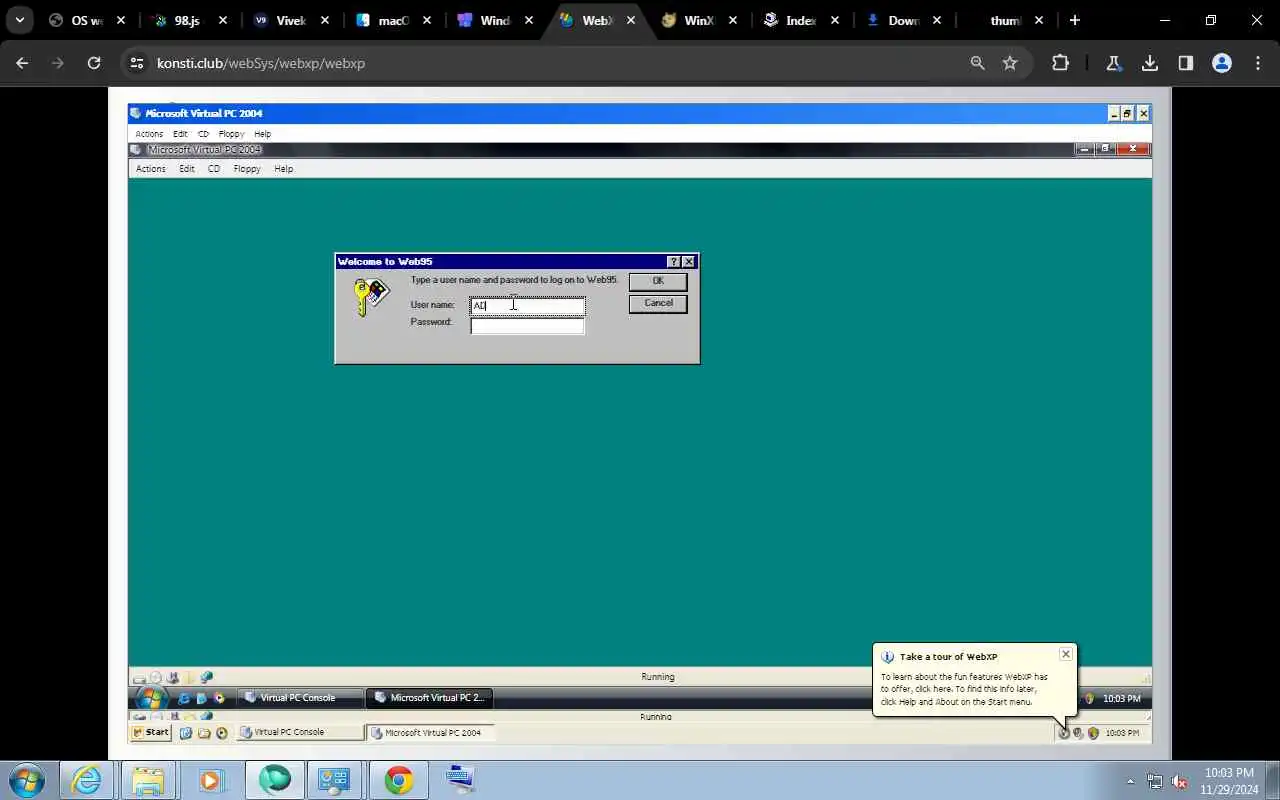Click the media player icon in Vista quick launch
Screen dimensions: 1280x800
click(x=219, y=698)
